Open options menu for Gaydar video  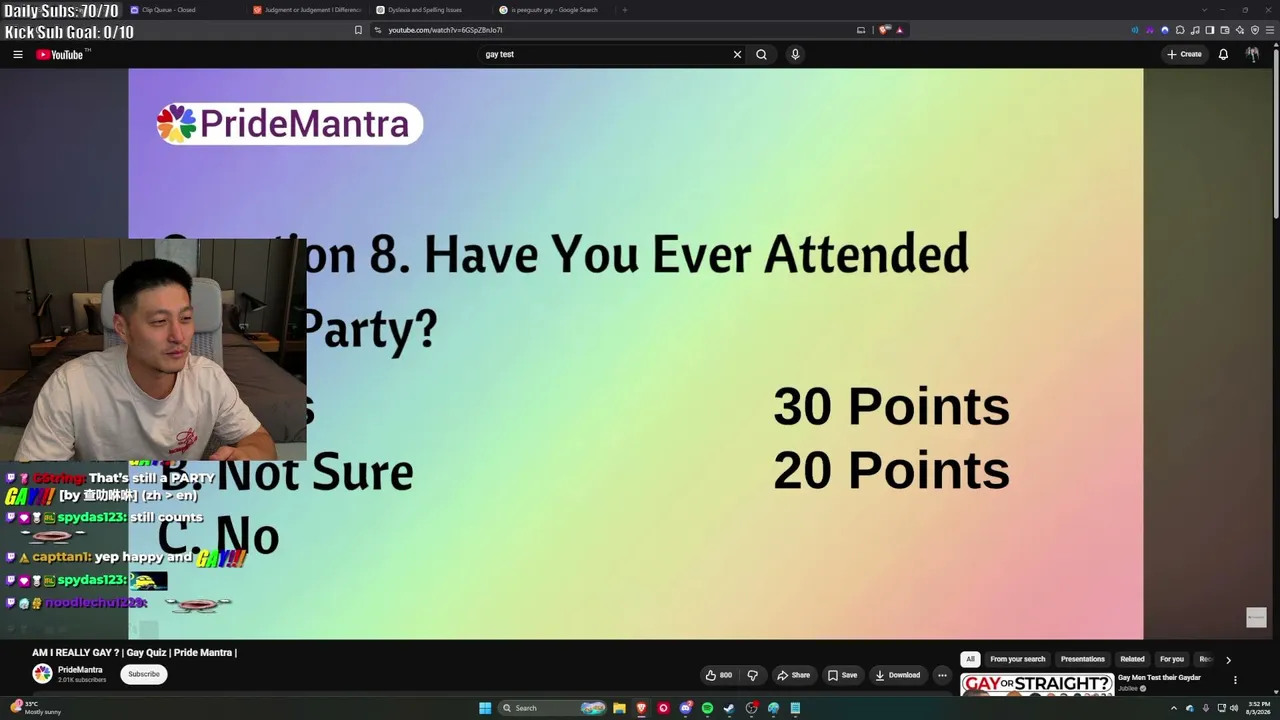click(1235, 680)
